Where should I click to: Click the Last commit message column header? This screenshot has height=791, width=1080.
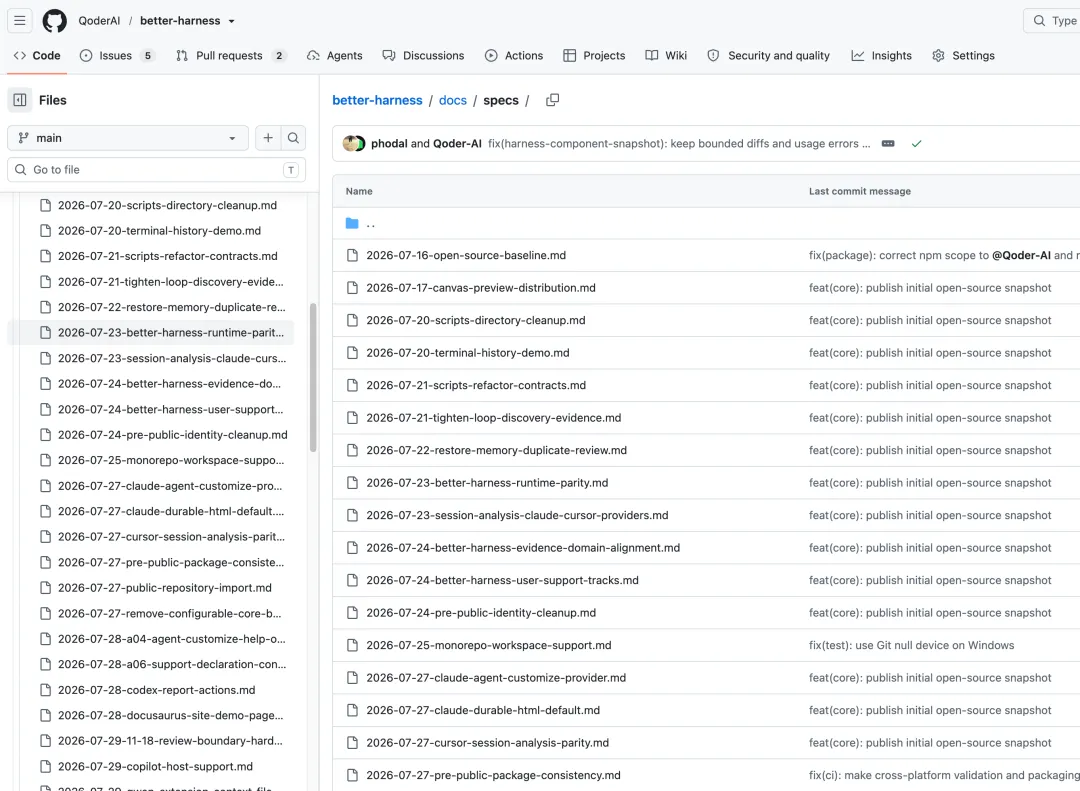click(860, 191)
